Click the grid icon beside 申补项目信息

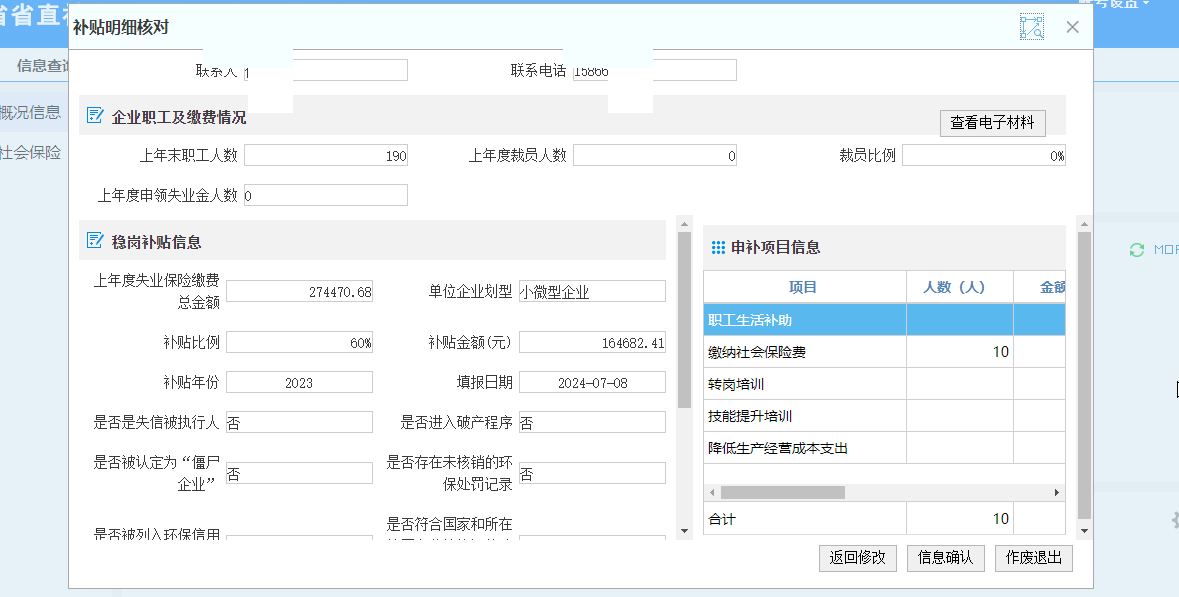(718, 247)
